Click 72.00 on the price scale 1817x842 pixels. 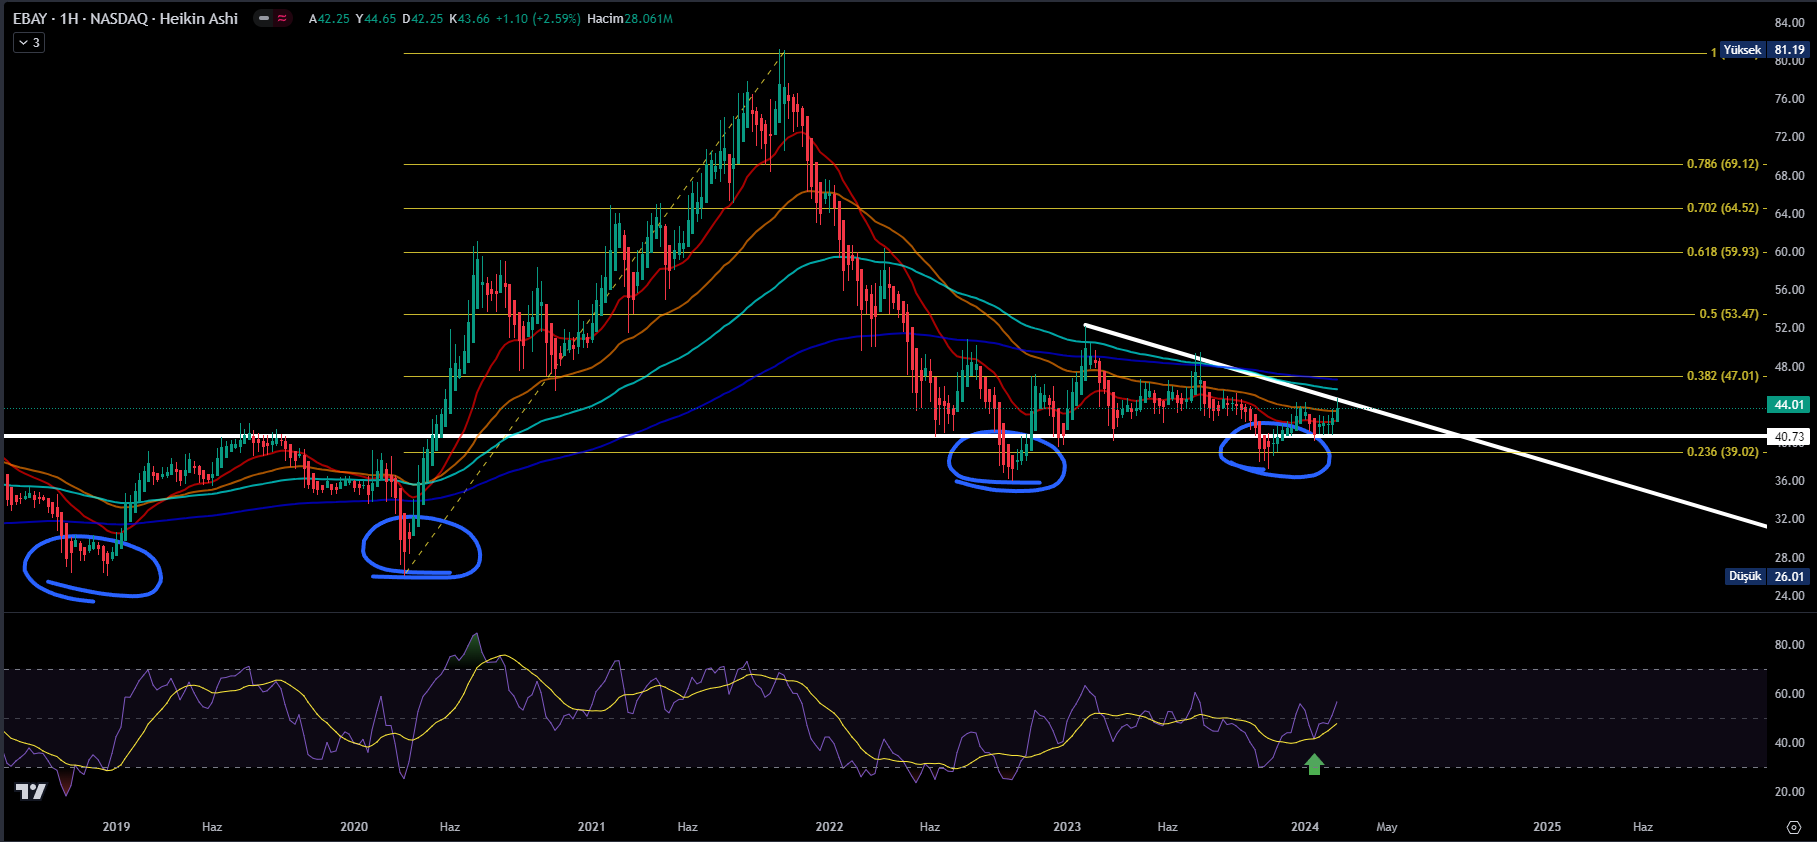(1789, 137)
